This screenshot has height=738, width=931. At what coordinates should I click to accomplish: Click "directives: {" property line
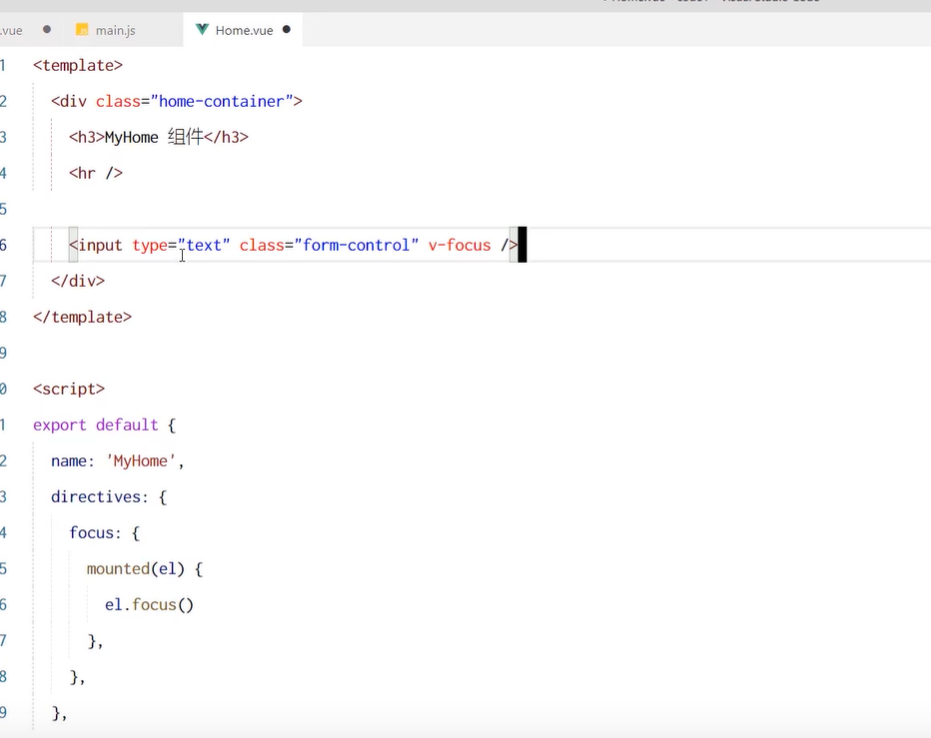tap(109, 497)
